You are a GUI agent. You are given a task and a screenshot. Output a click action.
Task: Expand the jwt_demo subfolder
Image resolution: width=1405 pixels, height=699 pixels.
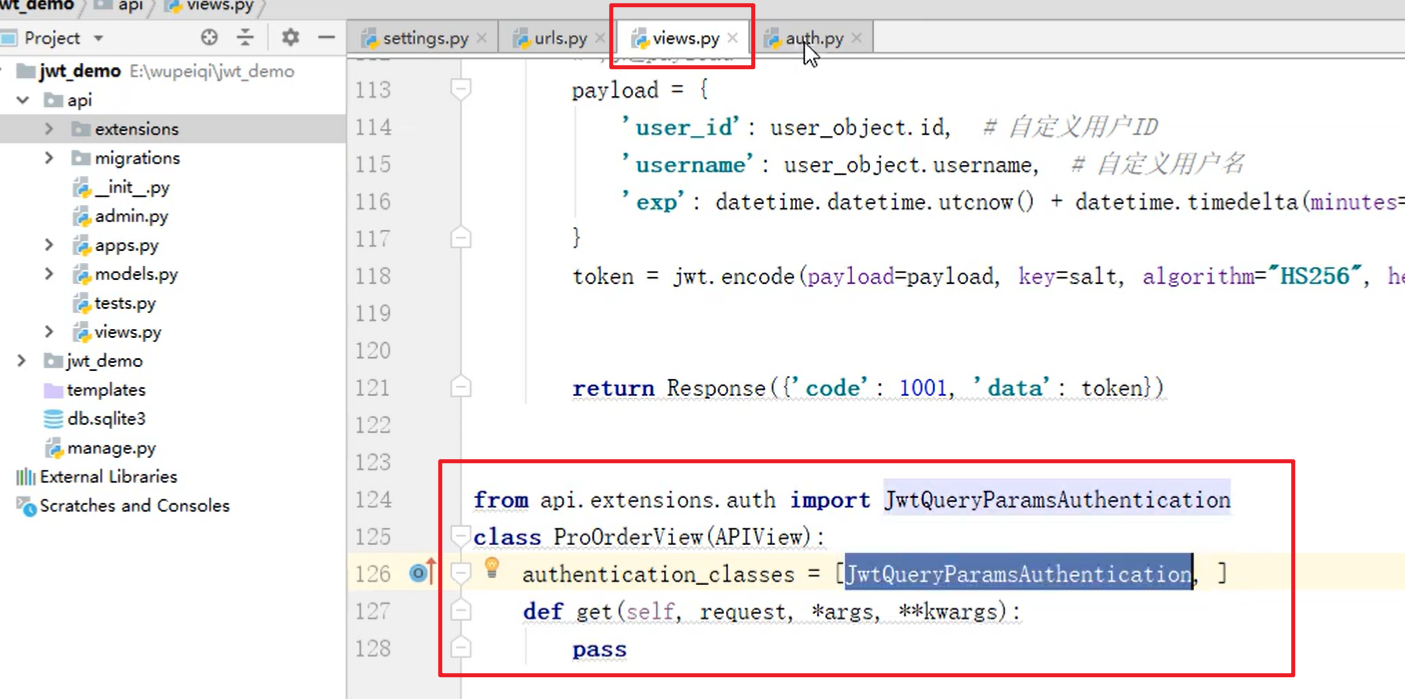(22, 361)
